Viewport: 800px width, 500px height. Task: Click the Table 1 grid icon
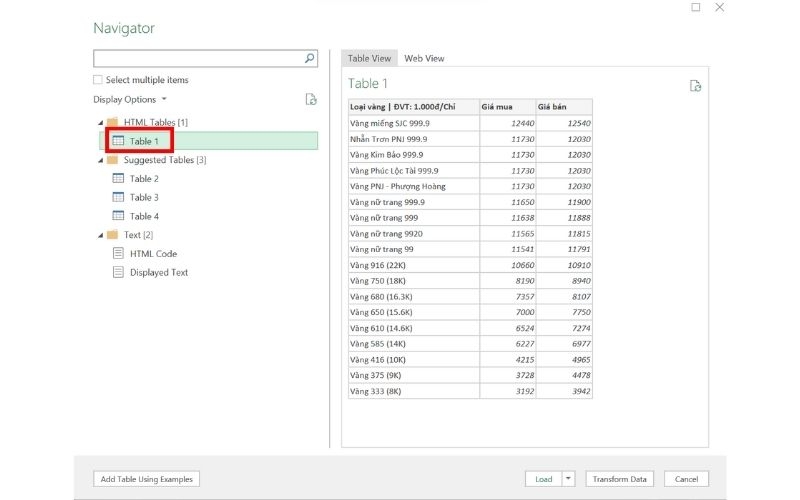[x=118, y=141]
